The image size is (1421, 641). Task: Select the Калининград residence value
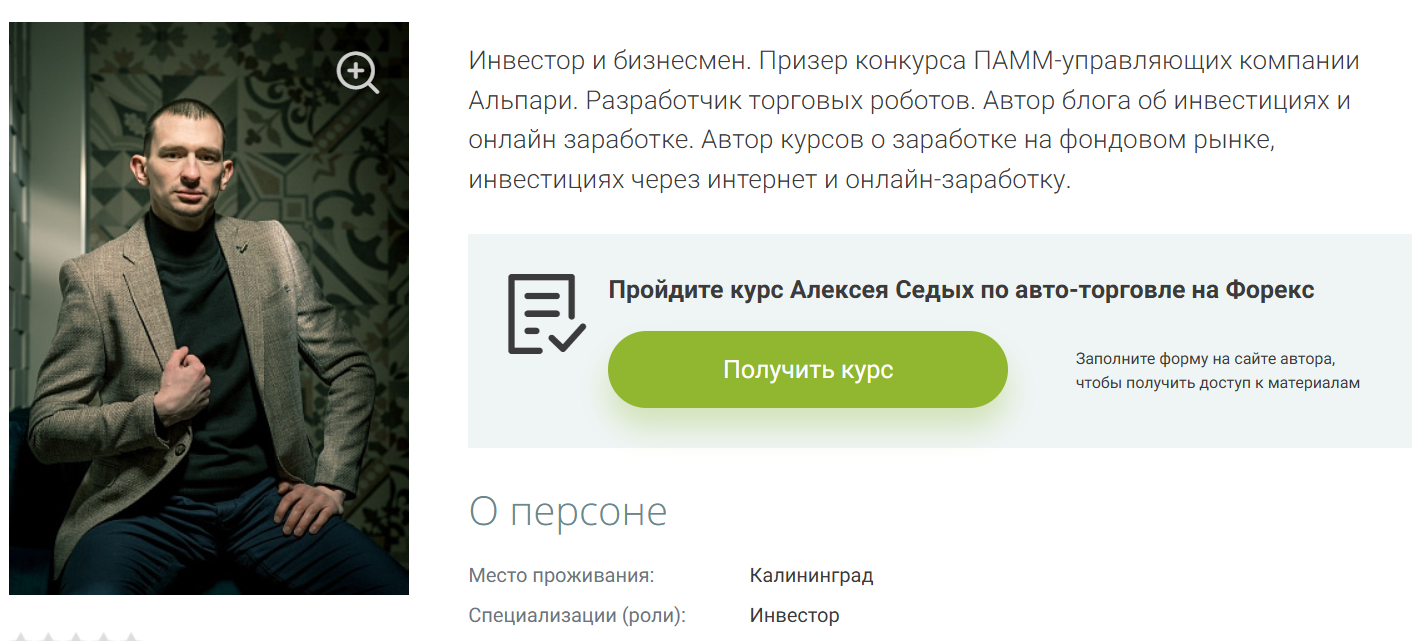click(811, 576)
